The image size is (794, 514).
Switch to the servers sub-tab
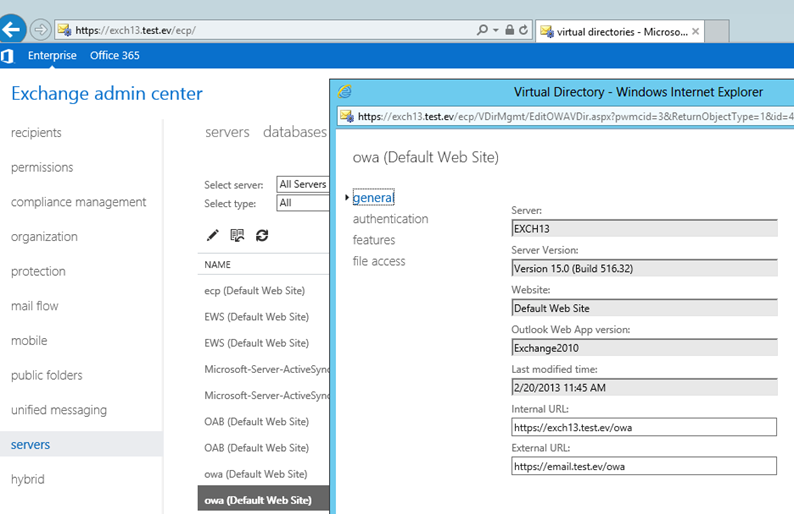[x=227, y=132]
